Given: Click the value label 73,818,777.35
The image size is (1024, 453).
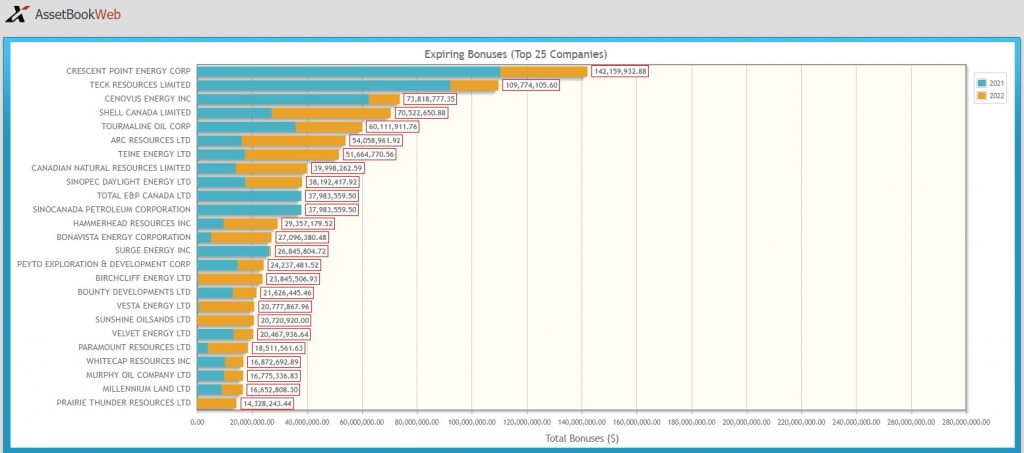Looking at the screenshot, I should pyautogui.click(x=430, y=99).
